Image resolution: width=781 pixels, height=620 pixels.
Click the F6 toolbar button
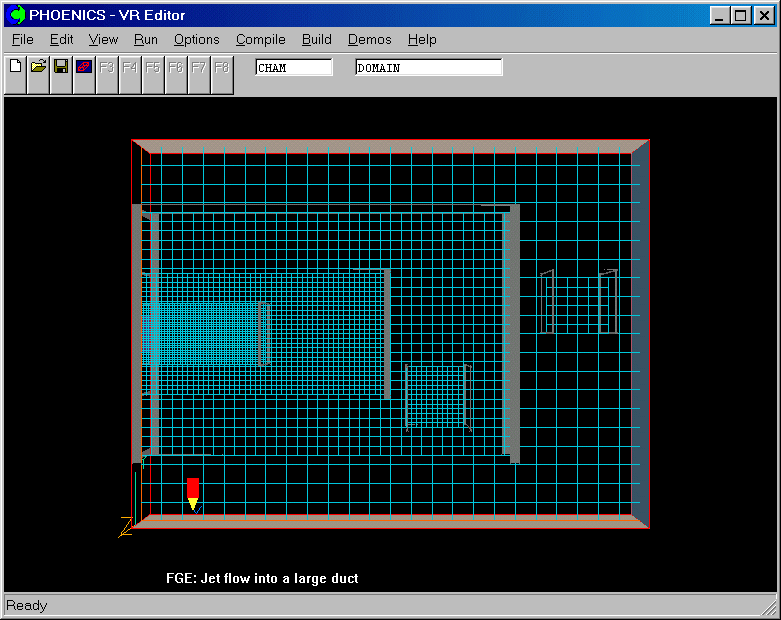coord(176,75)
